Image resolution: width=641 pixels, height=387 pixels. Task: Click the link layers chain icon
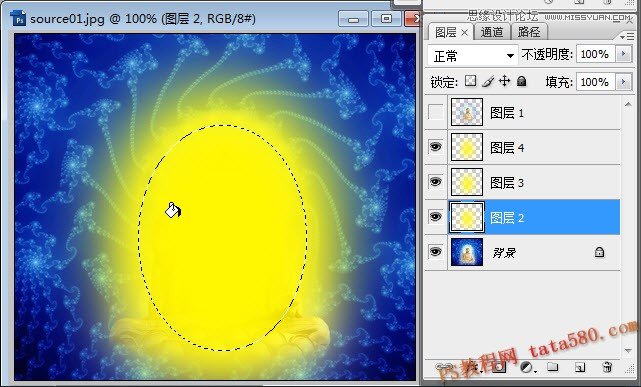445,367
